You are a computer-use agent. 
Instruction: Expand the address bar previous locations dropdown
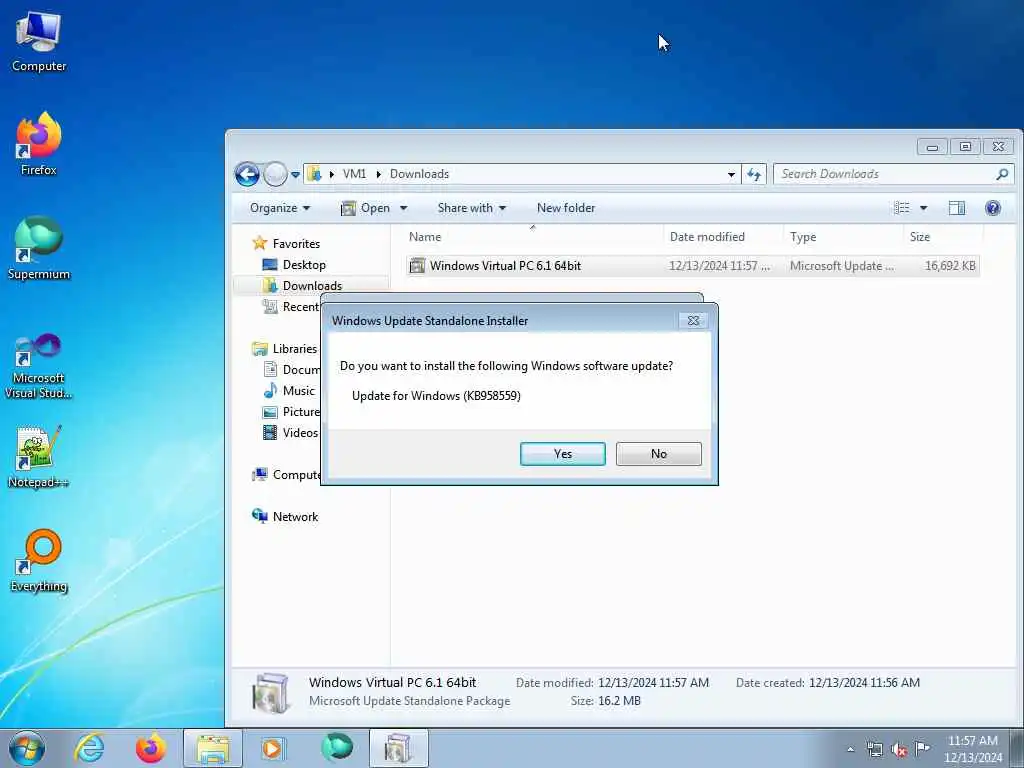[731, 174]
